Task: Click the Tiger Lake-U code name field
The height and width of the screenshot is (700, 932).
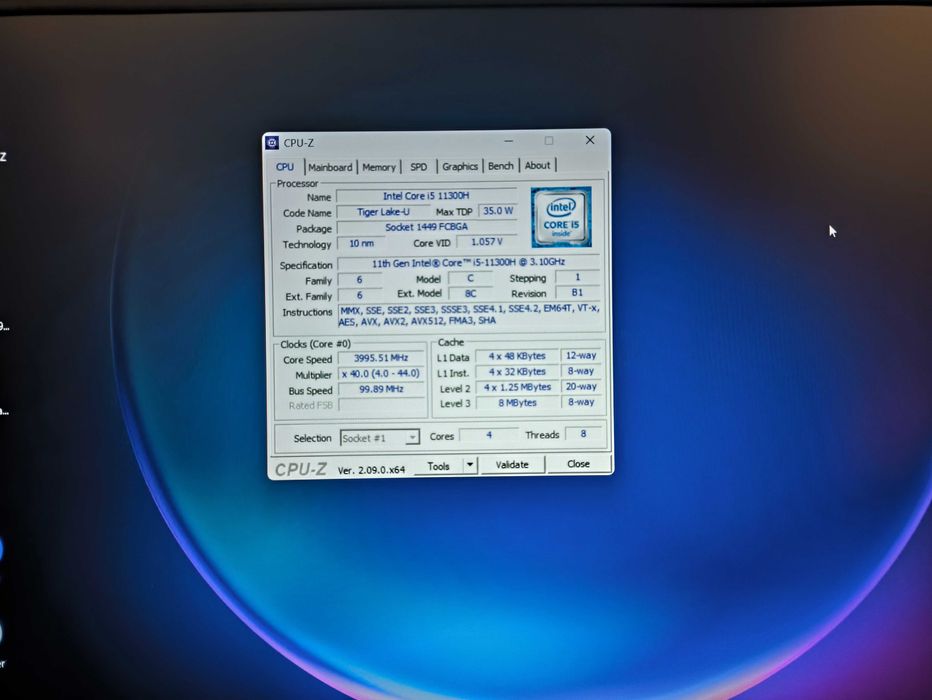Action: point(383,212)
